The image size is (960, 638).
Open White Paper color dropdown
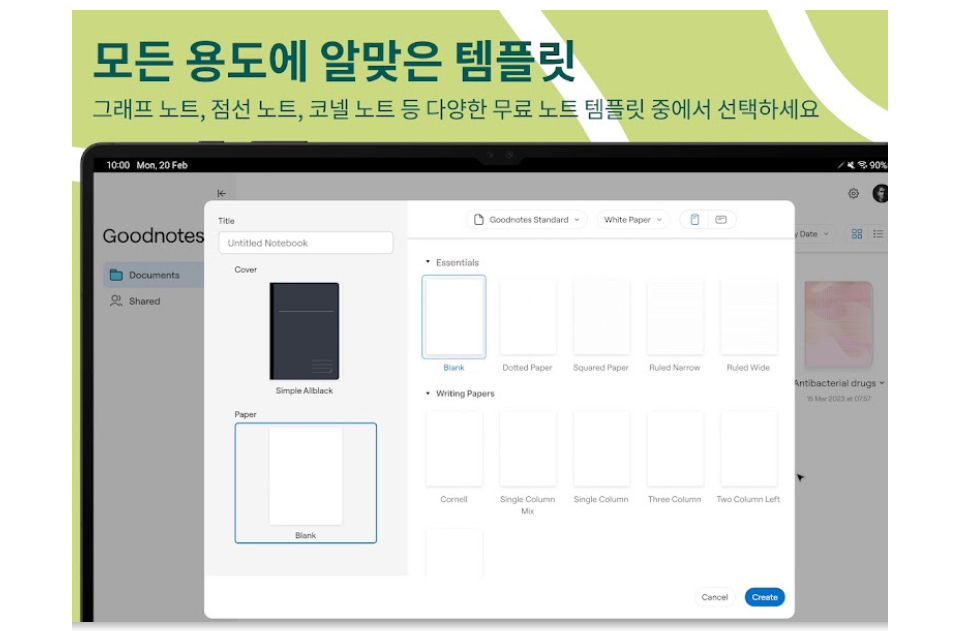click(633, 220)
